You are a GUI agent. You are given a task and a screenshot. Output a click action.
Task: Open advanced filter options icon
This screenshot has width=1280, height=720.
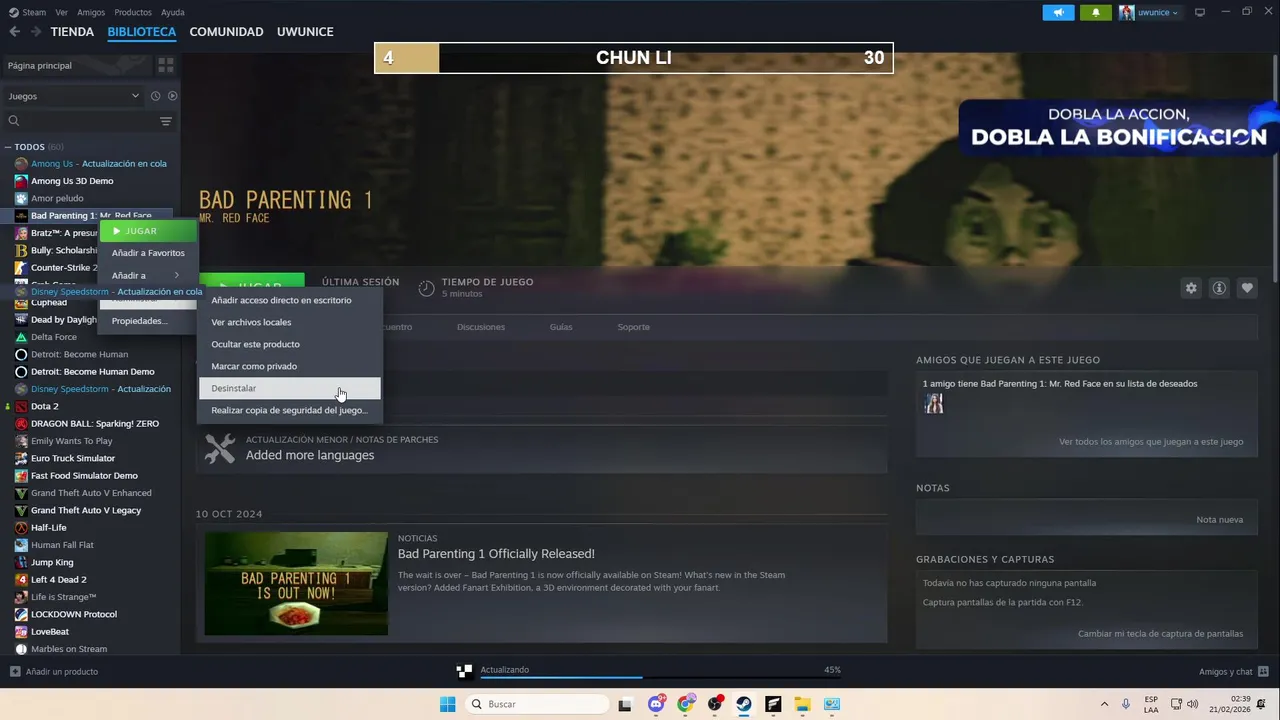[166, 121]
